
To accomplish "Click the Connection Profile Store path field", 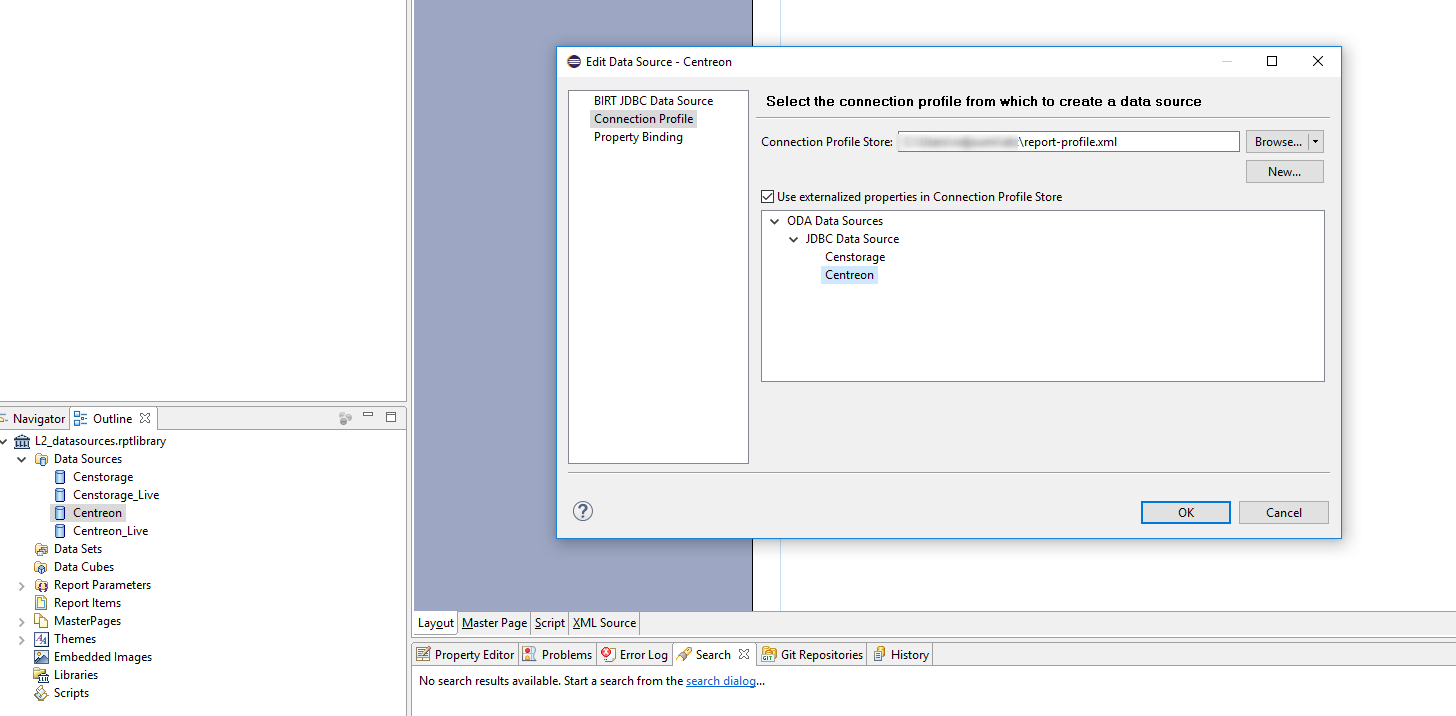I will 1068,142.
